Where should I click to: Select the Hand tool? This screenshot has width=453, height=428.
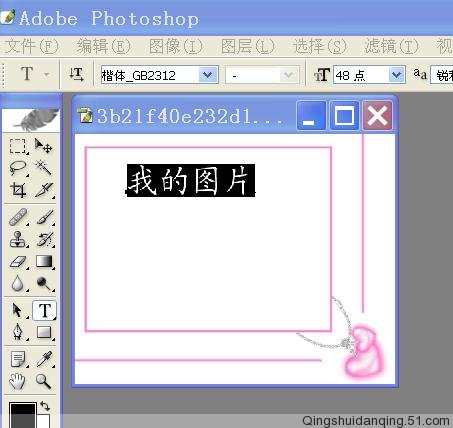click(17, 381)
